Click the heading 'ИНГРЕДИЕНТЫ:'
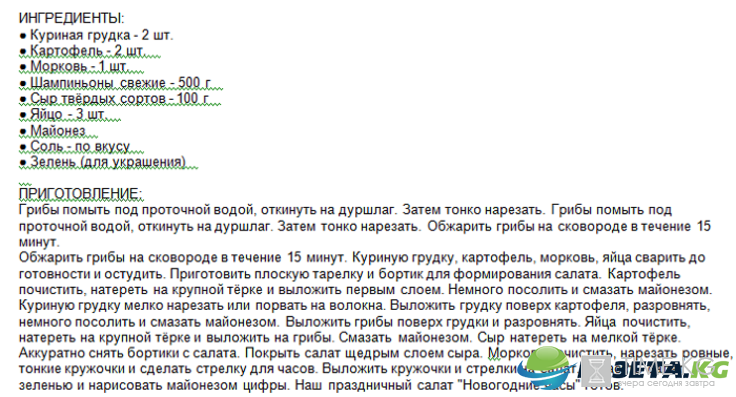Viewport: 736px width, 397px height. click(71, 18)
